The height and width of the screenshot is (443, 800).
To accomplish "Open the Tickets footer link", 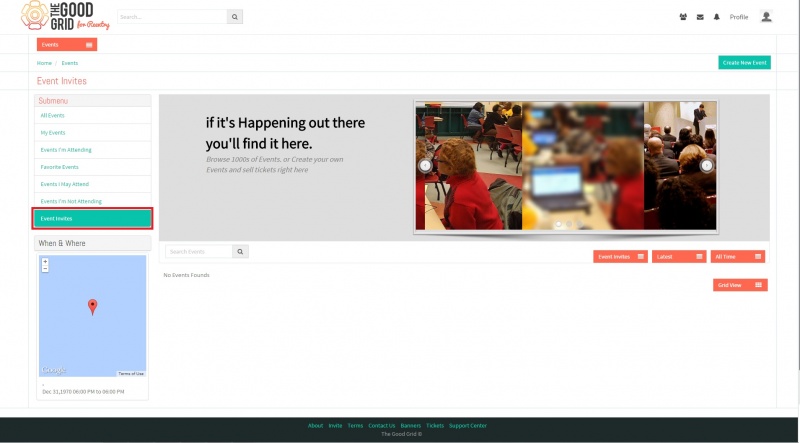I will click(435, 426).
